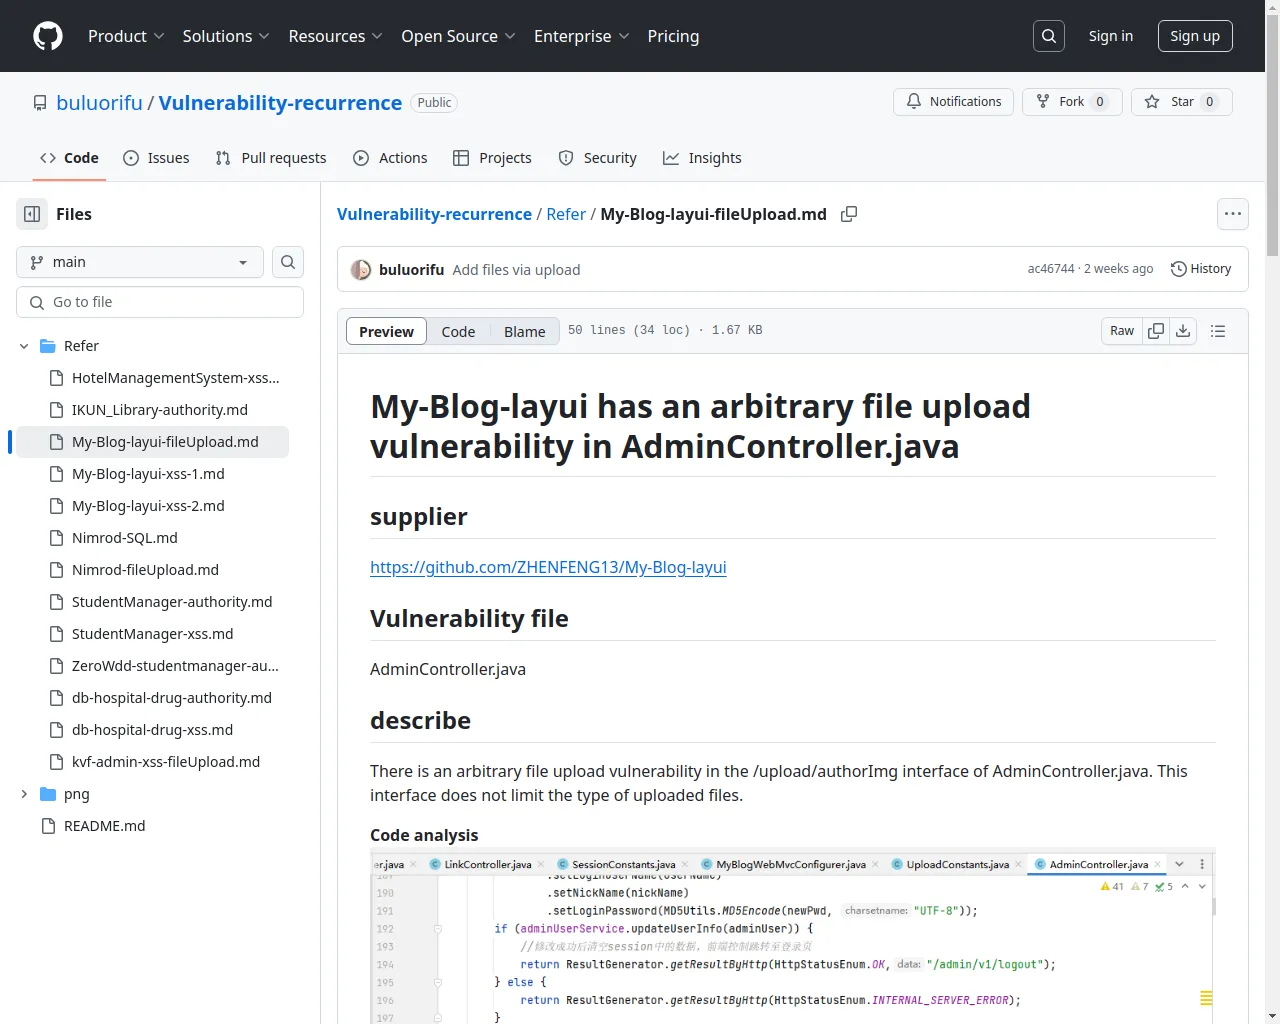The image size is (1280, 1024).
Task: Open the search magnifier in header
Action: (1049, 36)
